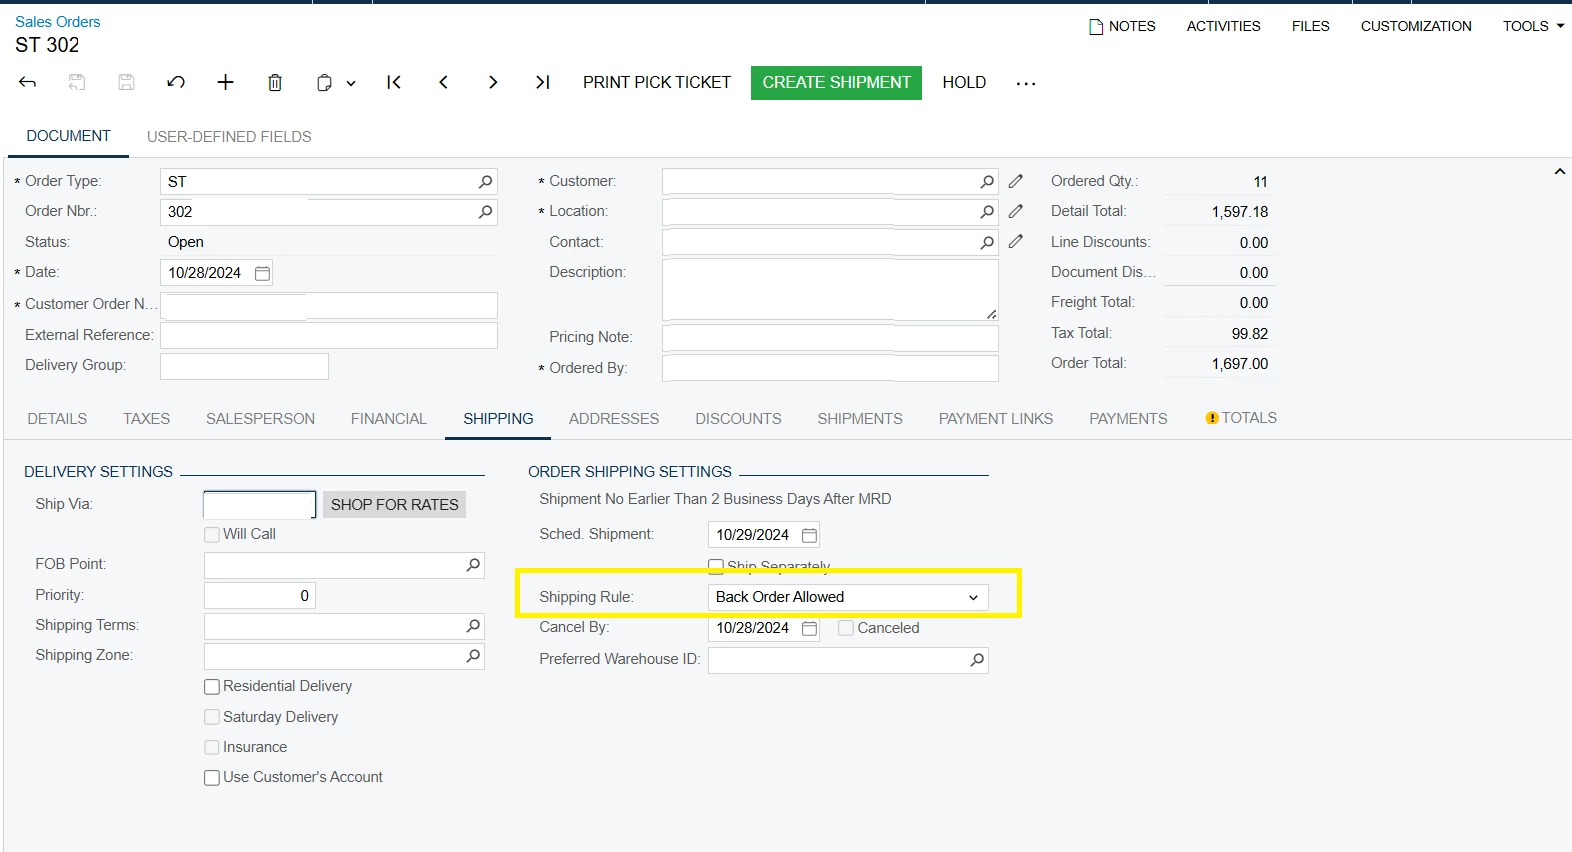1572x852 pixels.
Task: Click the Create Shipment button
Action: coord(836,83)
